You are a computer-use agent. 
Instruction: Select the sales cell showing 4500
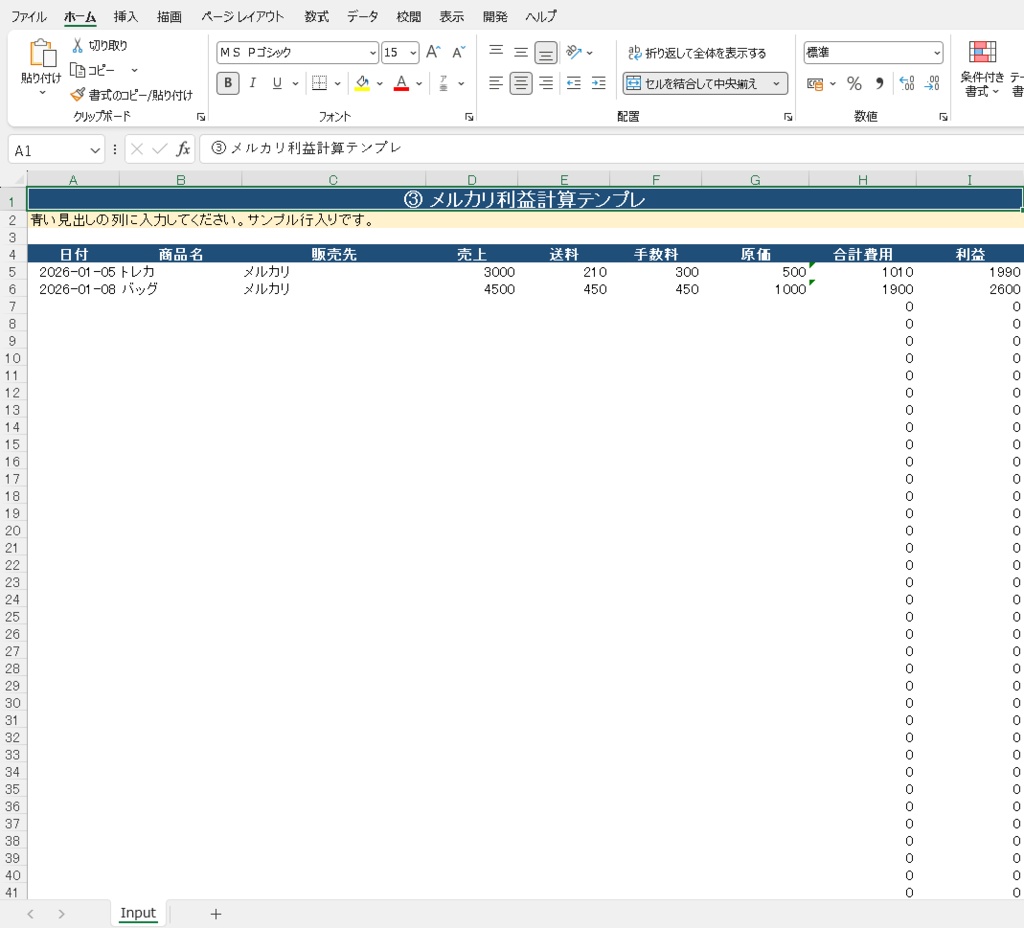(472, 289)
